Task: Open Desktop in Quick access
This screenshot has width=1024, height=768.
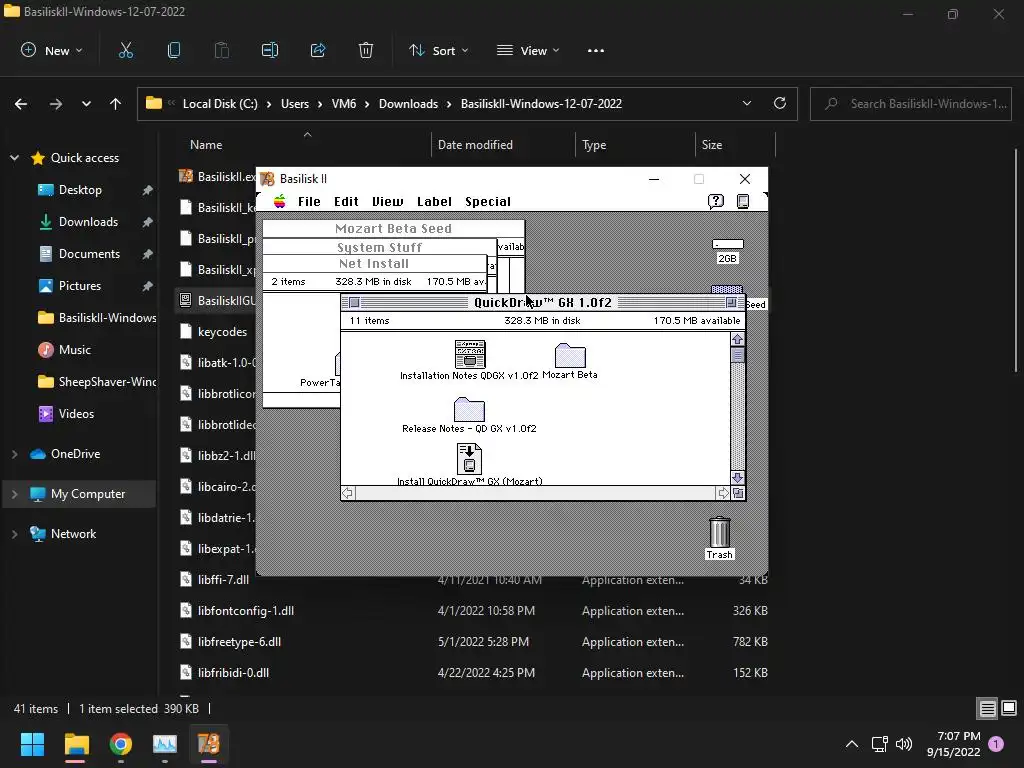Action: 80,189
